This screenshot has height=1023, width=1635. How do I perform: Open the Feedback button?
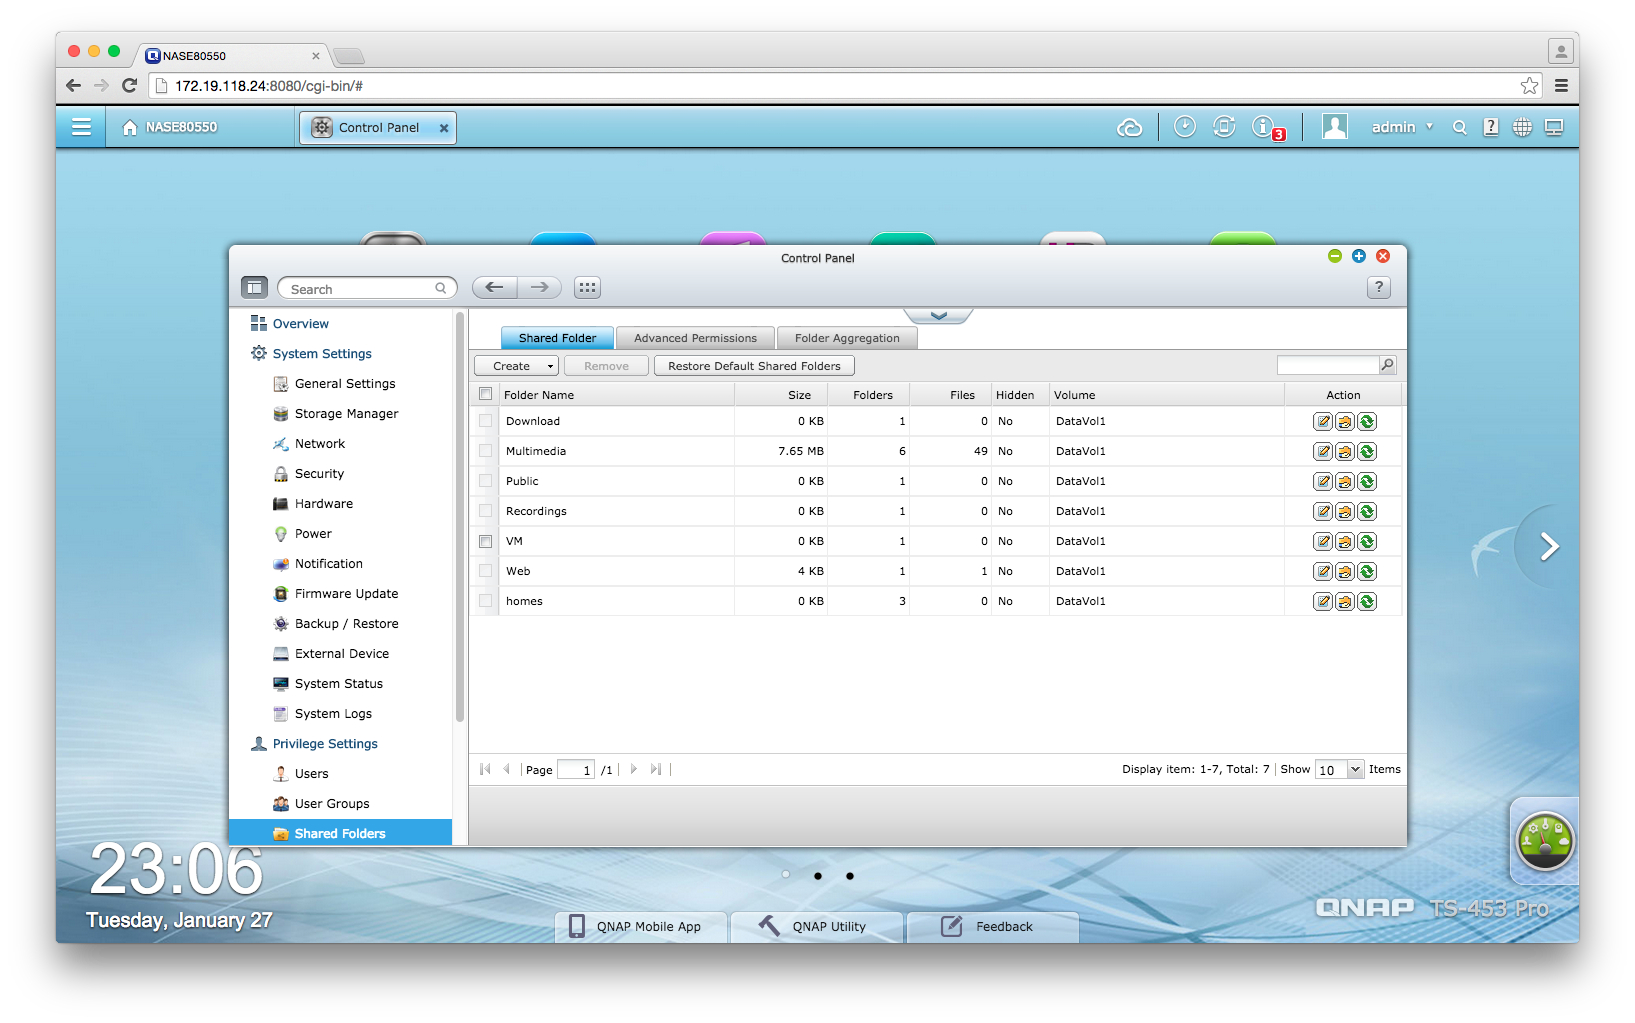tap(992, 926)
